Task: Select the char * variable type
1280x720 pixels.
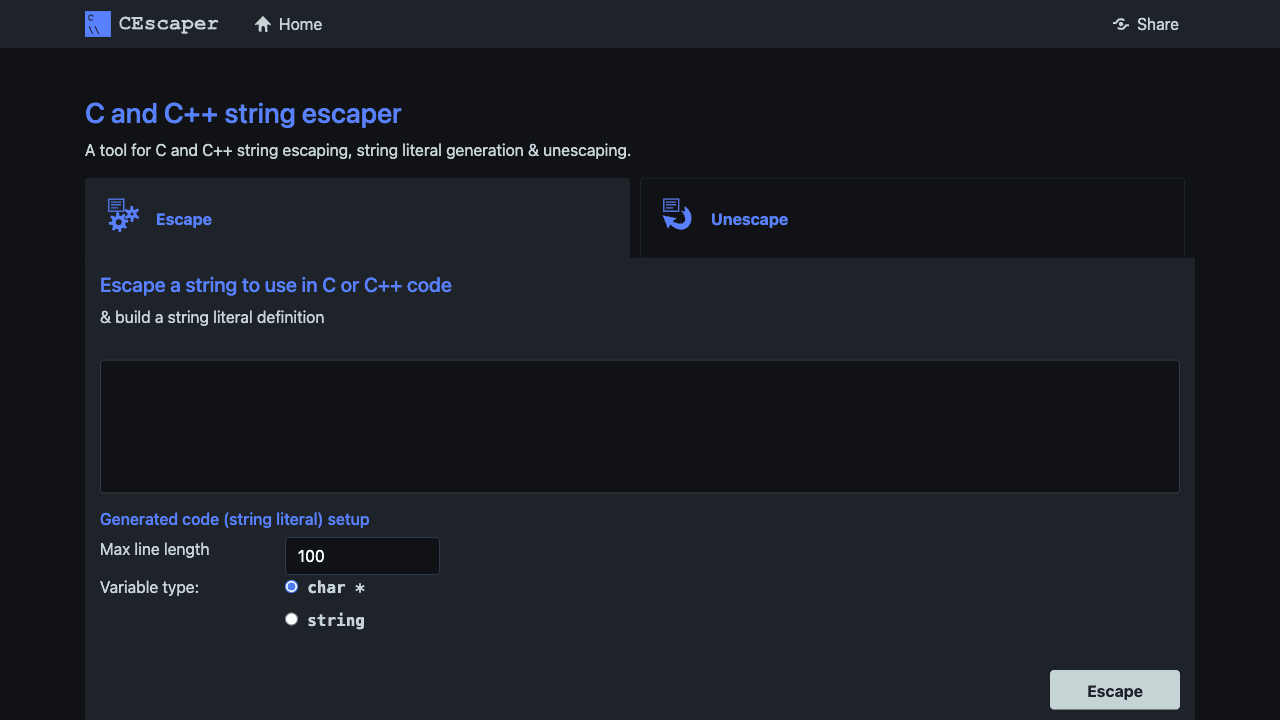Action: [291, 586]
